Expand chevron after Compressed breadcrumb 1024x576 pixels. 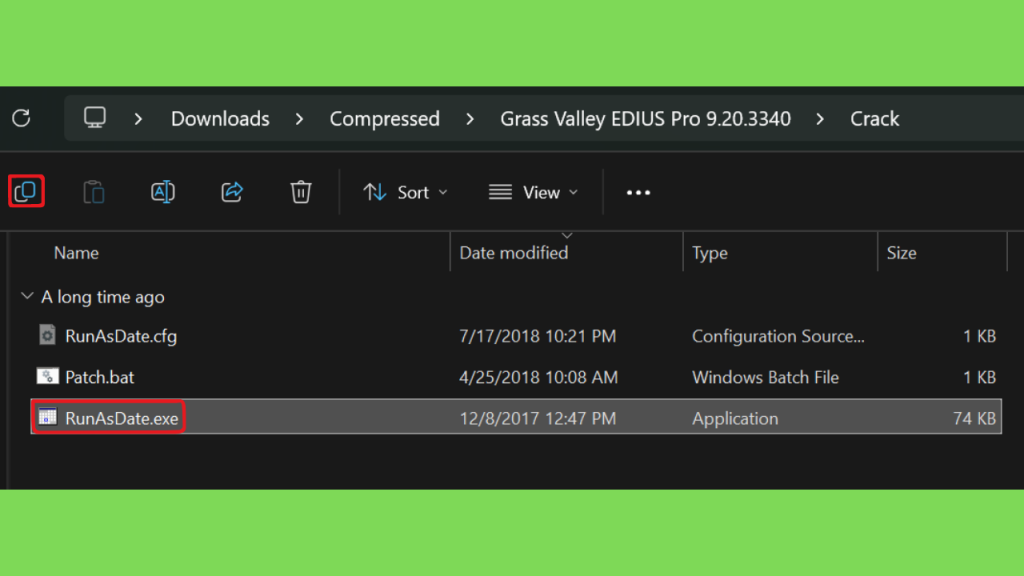click(x=470, y=119)
